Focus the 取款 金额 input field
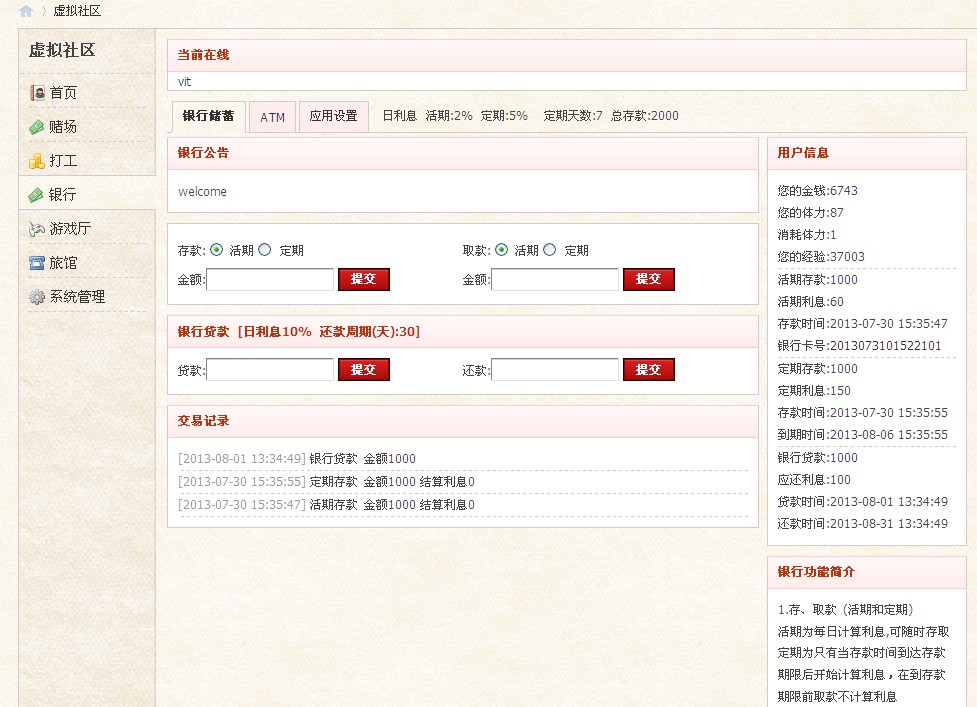977x707 pixels. click(555, 280)
